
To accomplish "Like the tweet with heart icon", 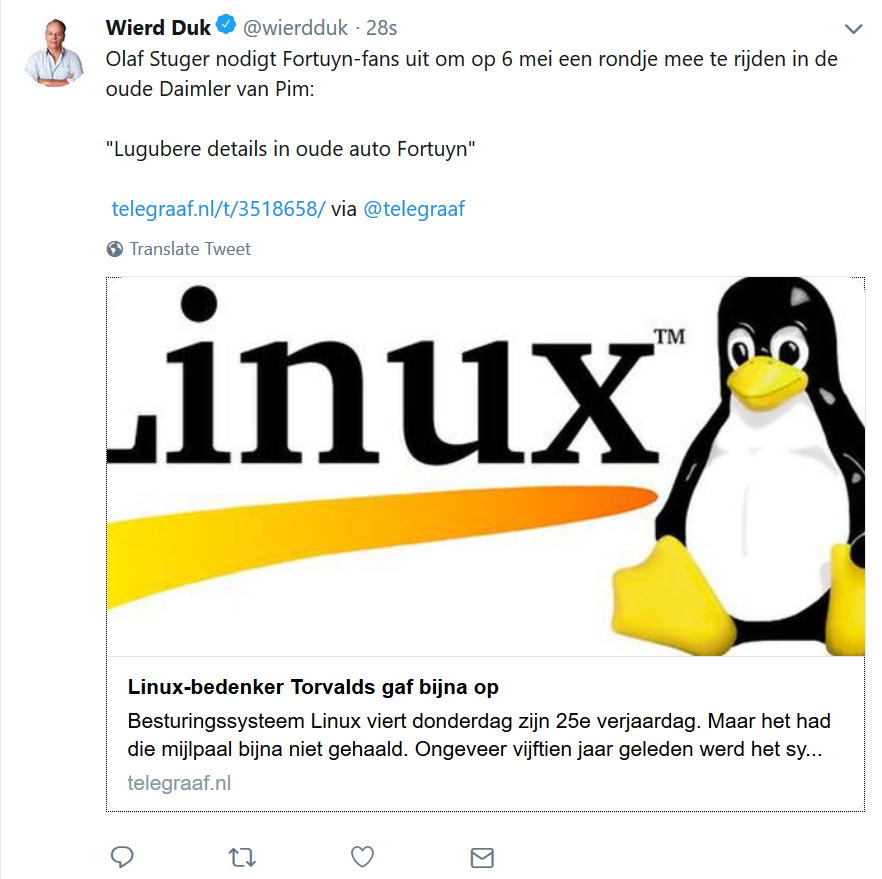I will click(x=362, y=857).
